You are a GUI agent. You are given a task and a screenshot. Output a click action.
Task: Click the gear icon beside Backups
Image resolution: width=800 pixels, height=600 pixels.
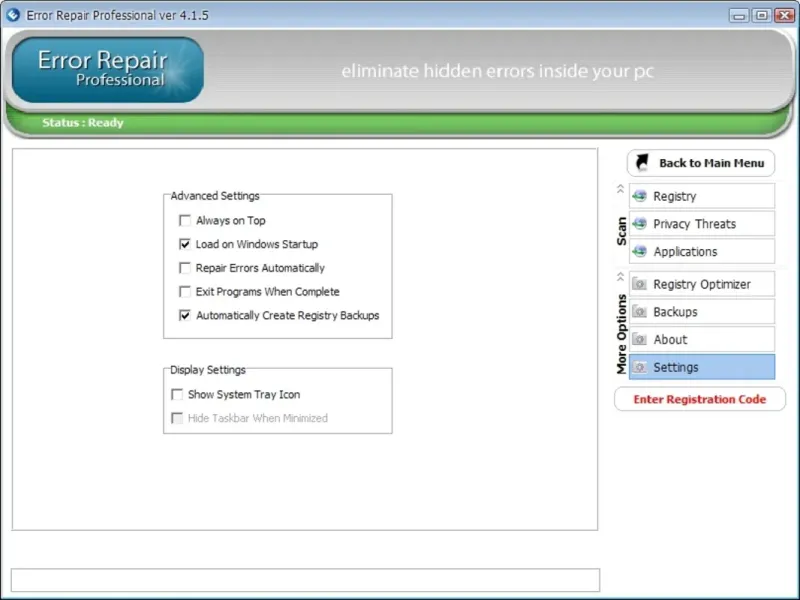(x=639, y=312)
